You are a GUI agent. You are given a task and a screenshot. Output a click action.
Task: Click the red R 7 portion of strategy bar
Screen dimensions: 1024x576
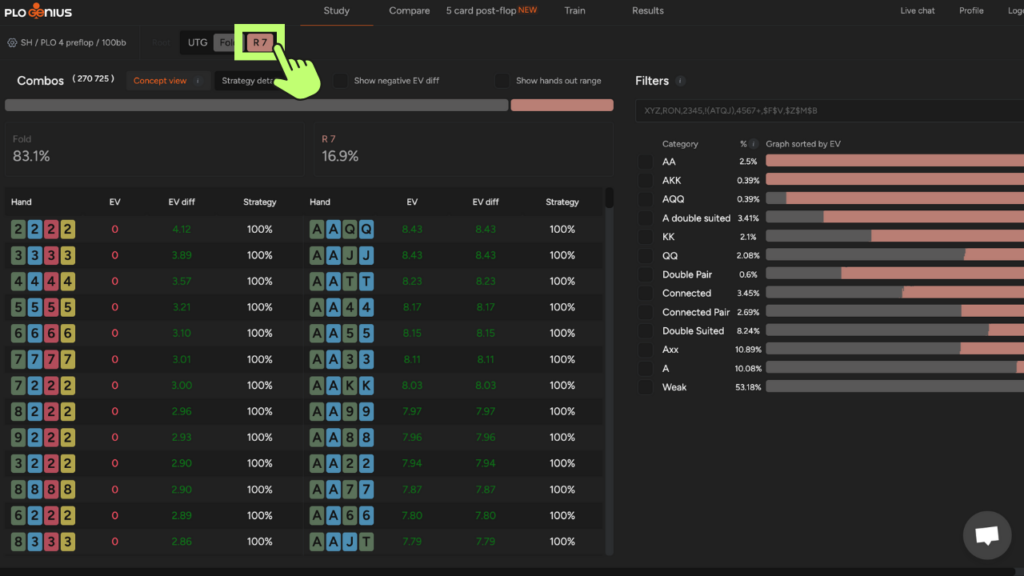(562, 105)
